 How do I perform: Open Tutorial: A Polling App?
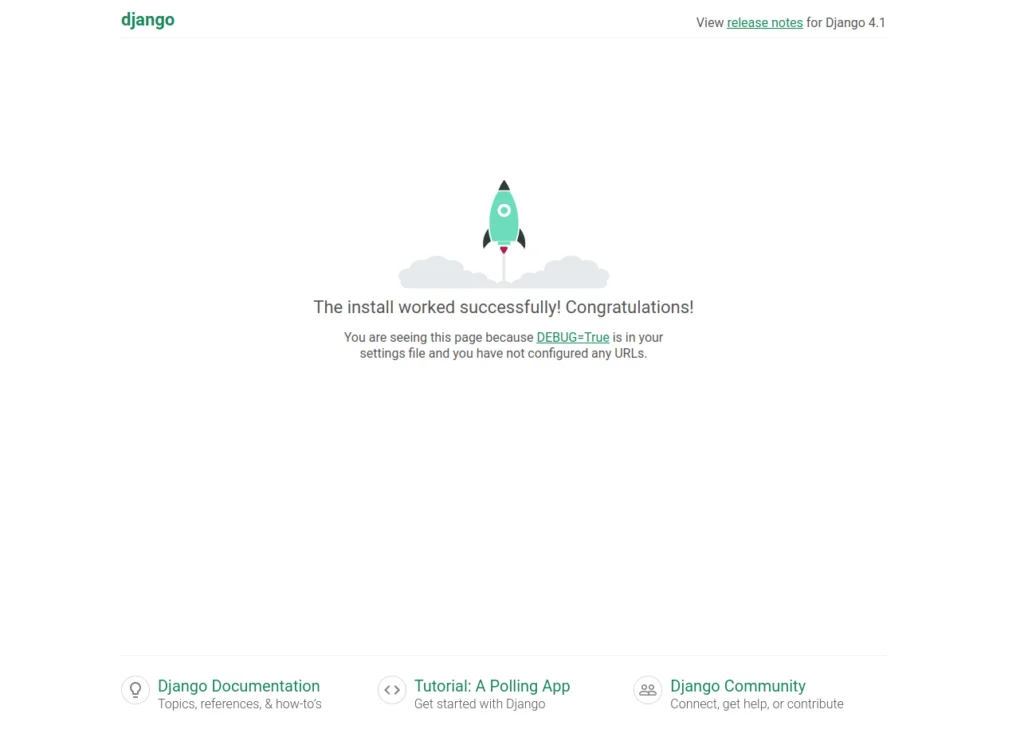click(492, 686)
